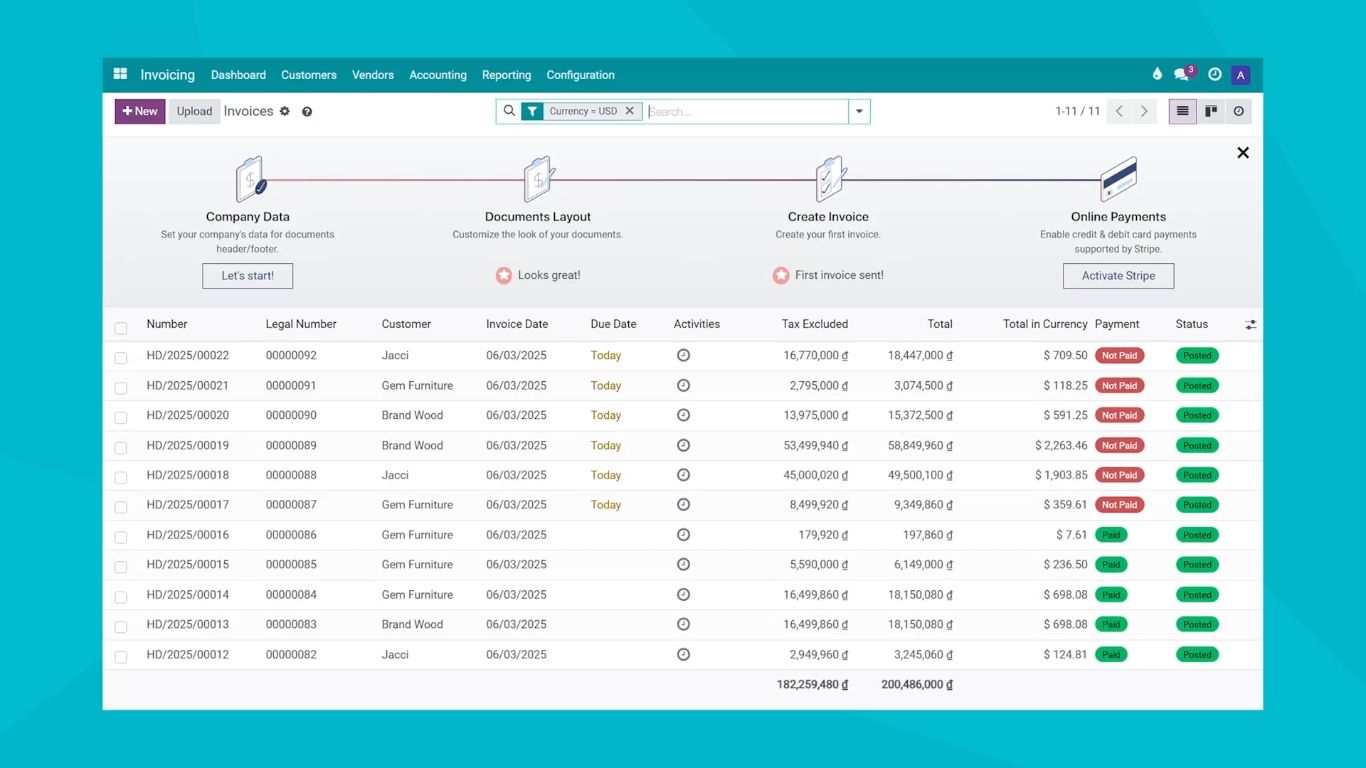Open adjustable column settings icon
Viewport: 1366px width, 768px height.
tap(1250, 324)
